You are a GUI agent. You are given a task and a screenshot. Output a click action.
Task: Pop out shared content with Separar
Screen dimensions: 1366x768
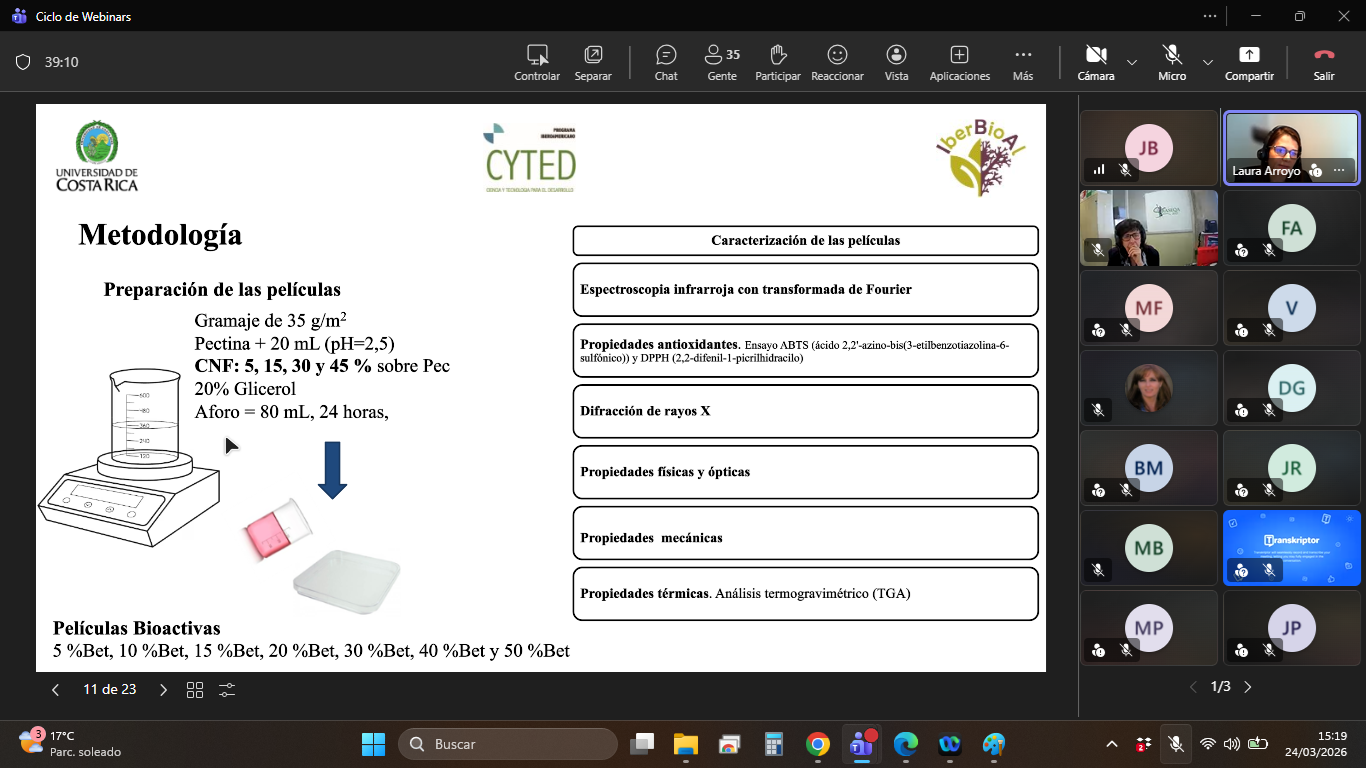click(x=593, y=62)
